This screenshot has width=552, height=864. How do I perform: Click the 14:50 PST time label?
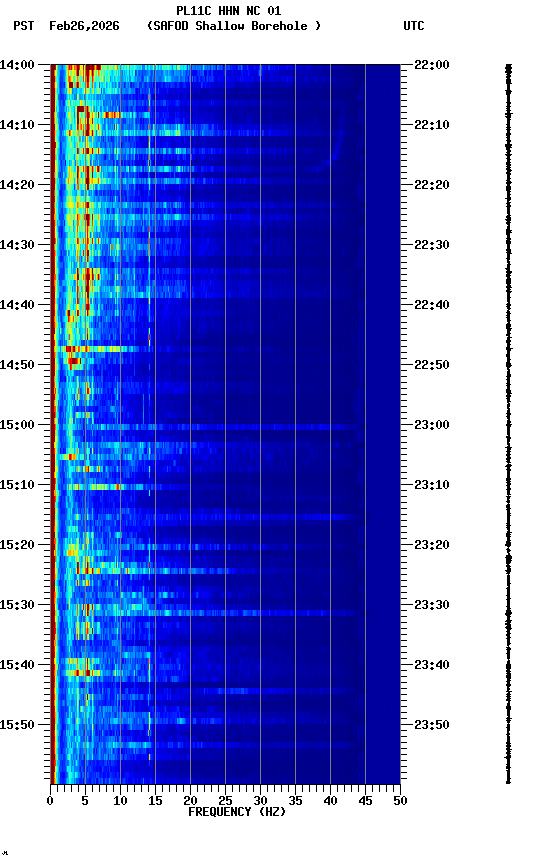[17, 365]
